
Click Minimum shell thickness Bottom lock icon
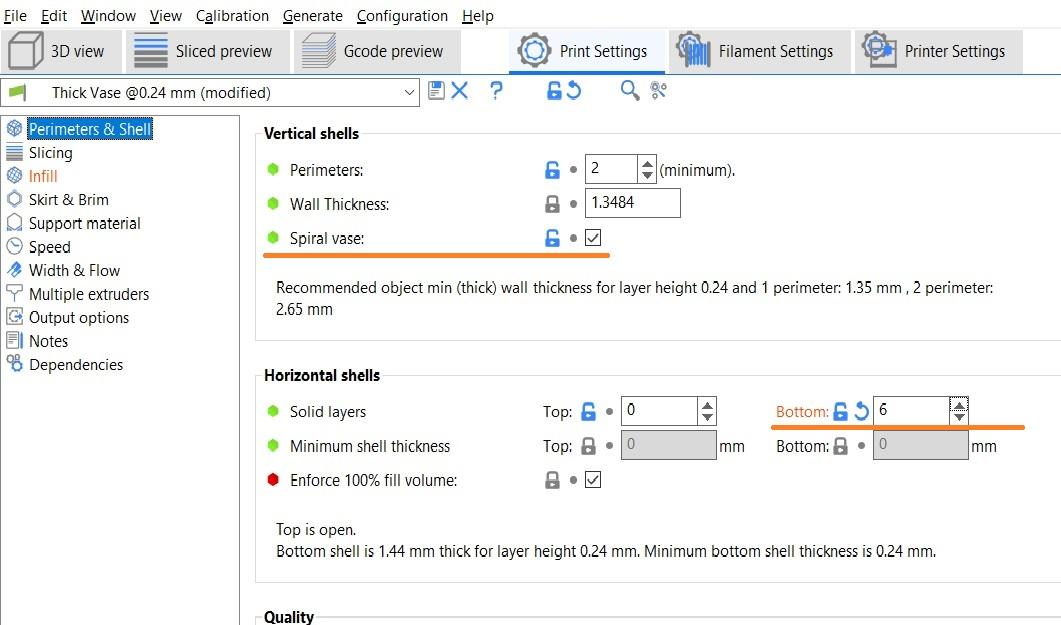coord(840,446)
